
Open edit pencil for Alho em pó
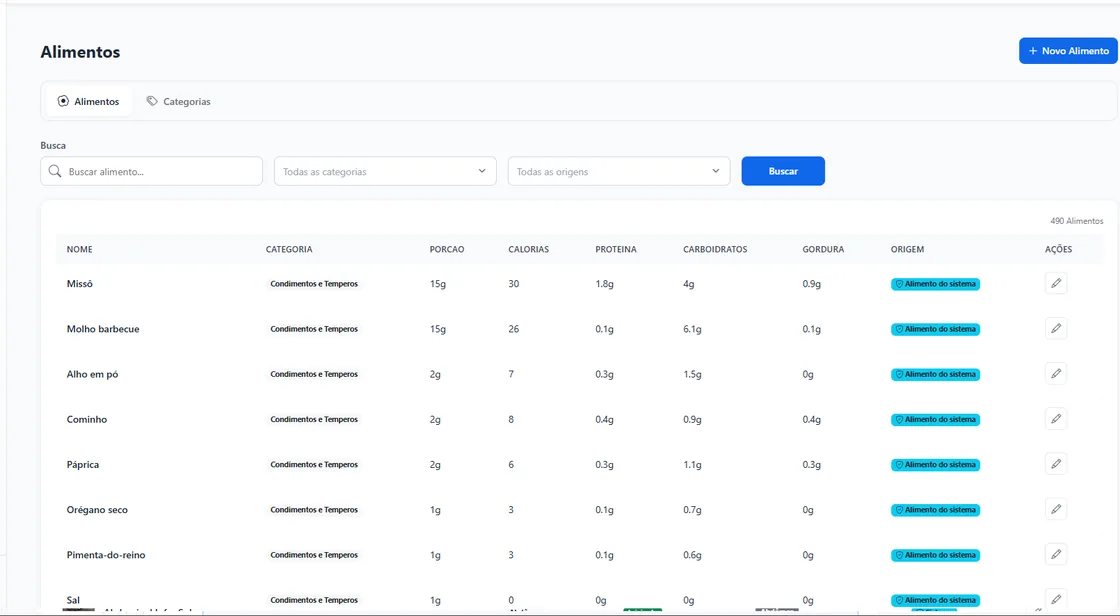pyautogui.click(x=1056, y=374)
